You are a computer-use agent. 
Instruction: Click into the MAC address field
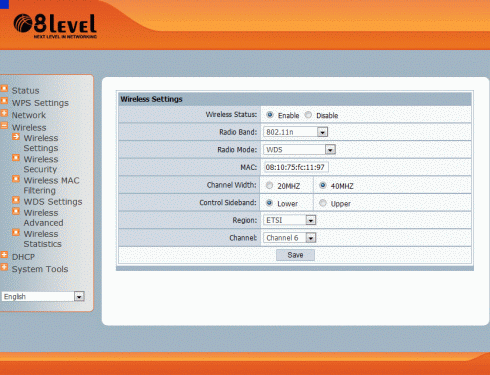pyautogui.click(x=296, y=167)
